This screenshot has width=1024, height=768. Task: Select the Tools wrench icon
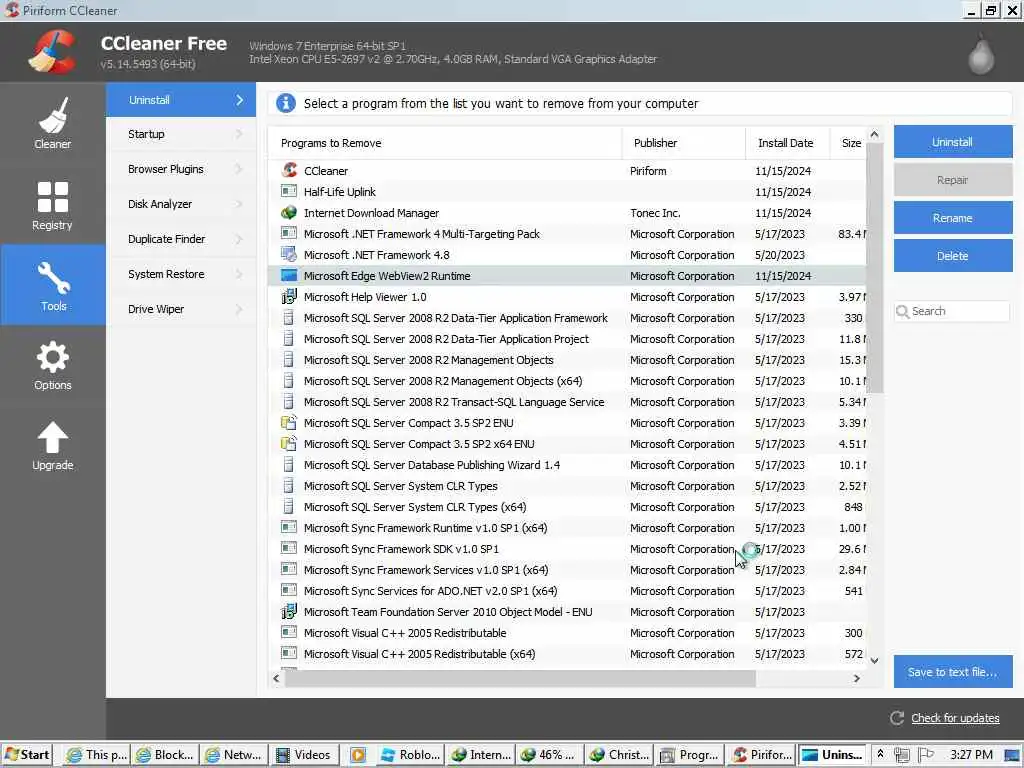point(54,279)
